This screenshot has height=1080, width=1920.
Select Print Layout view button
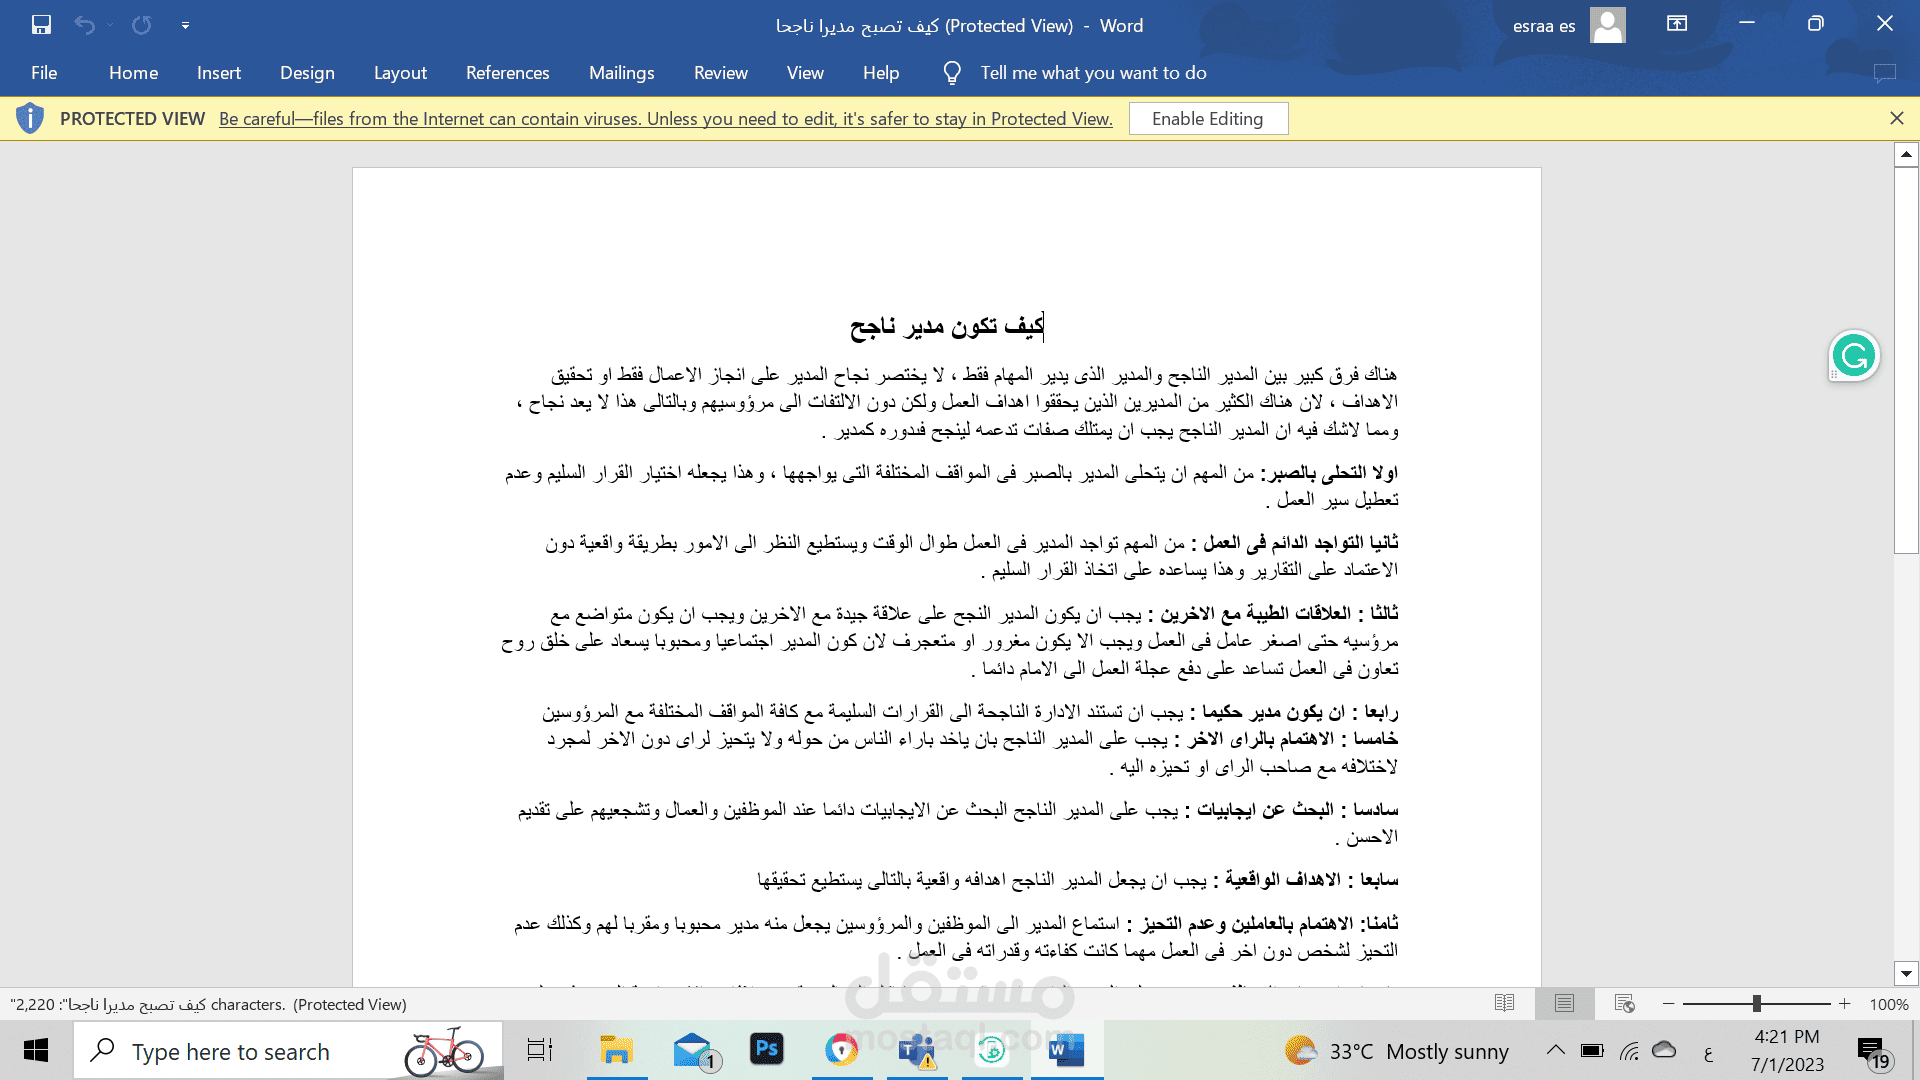(1564, 1003)
